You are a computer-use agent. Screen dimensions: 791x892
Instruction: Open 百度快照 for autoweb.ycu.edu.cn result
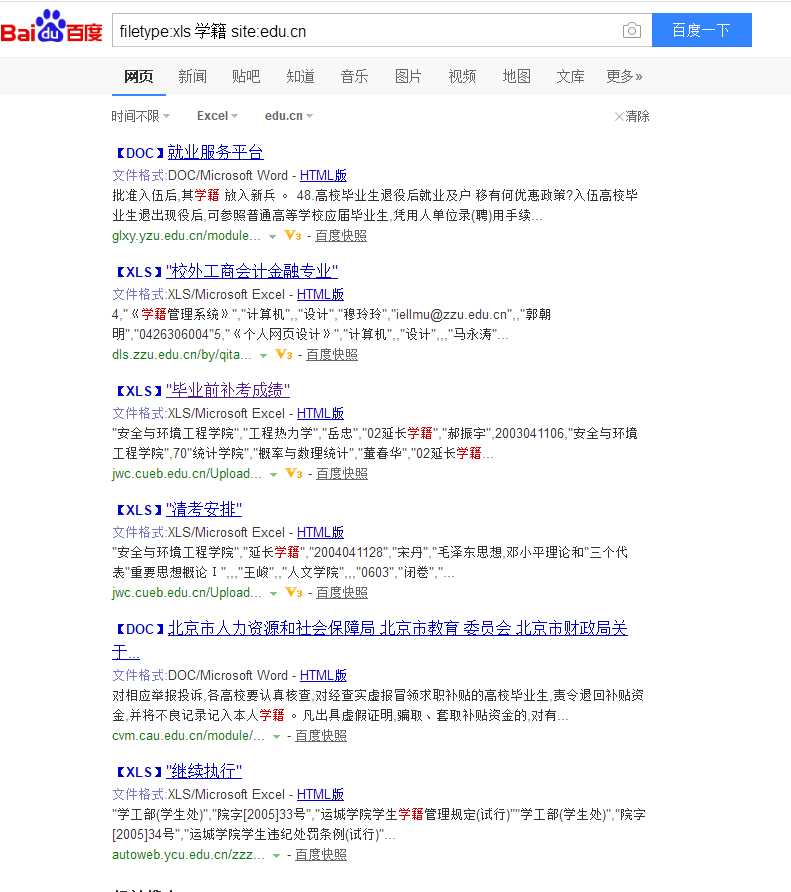(321, 854)
